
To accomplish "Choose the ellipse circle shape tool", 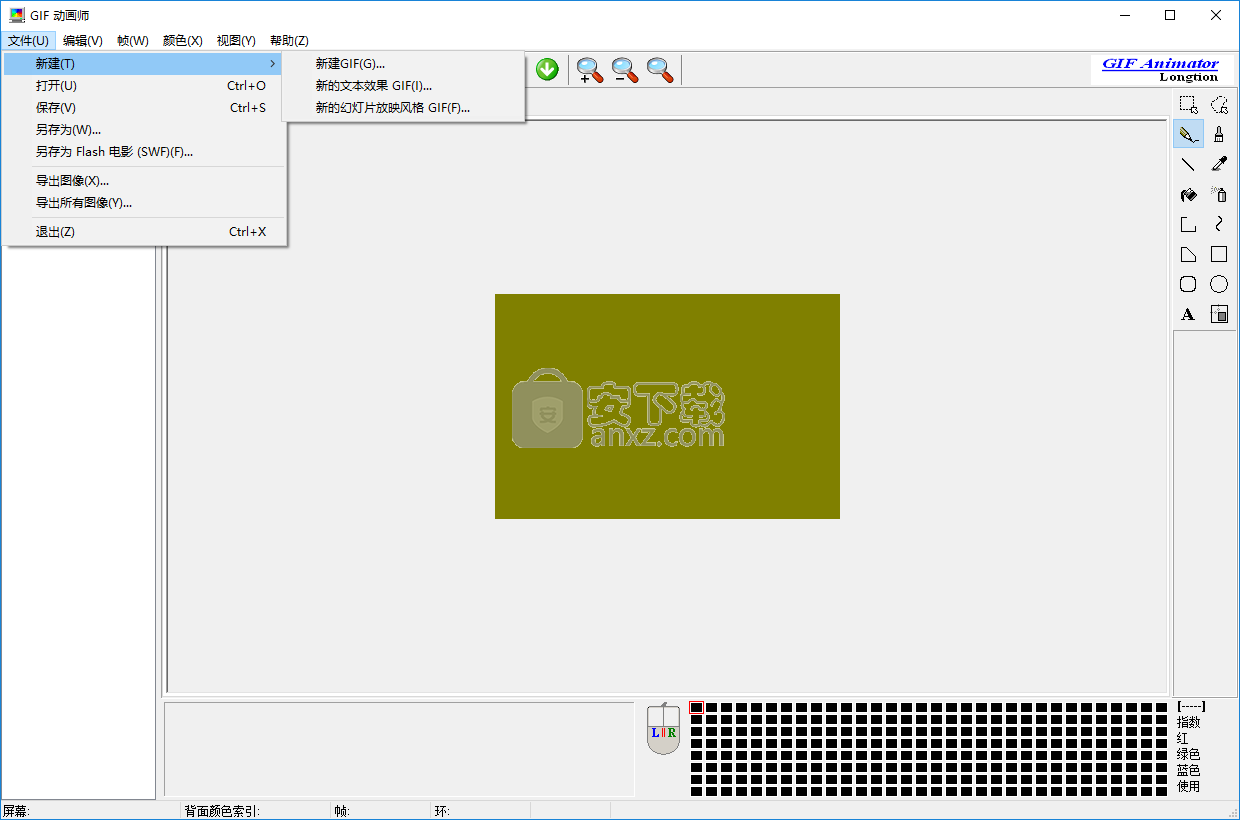I will pyautogui.click(x=1219, y=284).
